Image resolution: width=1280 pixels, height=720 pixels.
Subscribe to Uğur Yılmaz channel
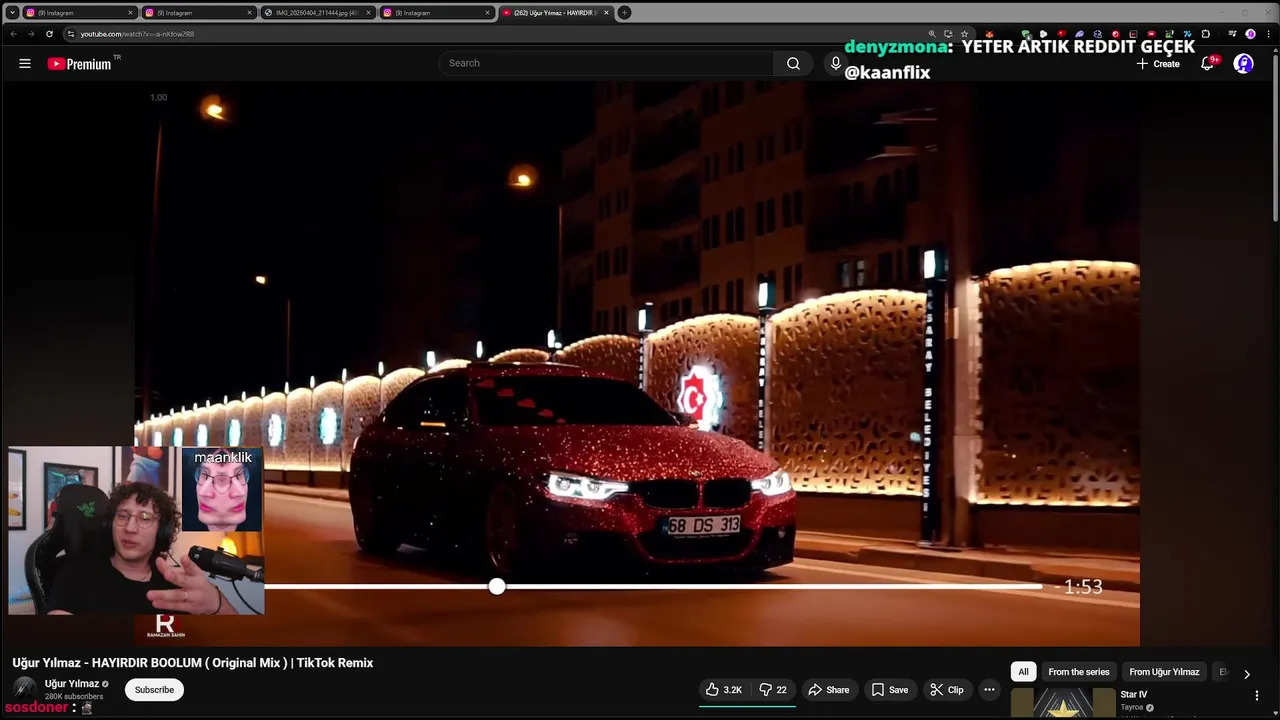154,689
